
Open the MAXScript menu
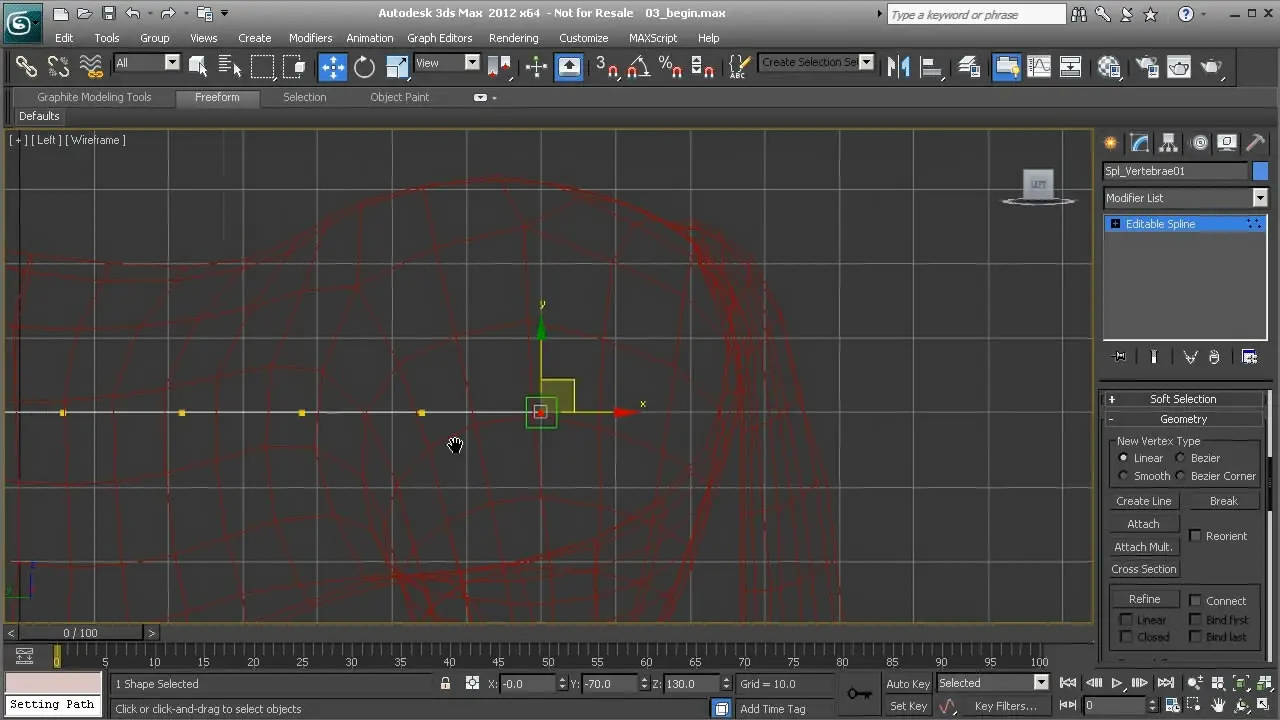[x=653, y=38]
